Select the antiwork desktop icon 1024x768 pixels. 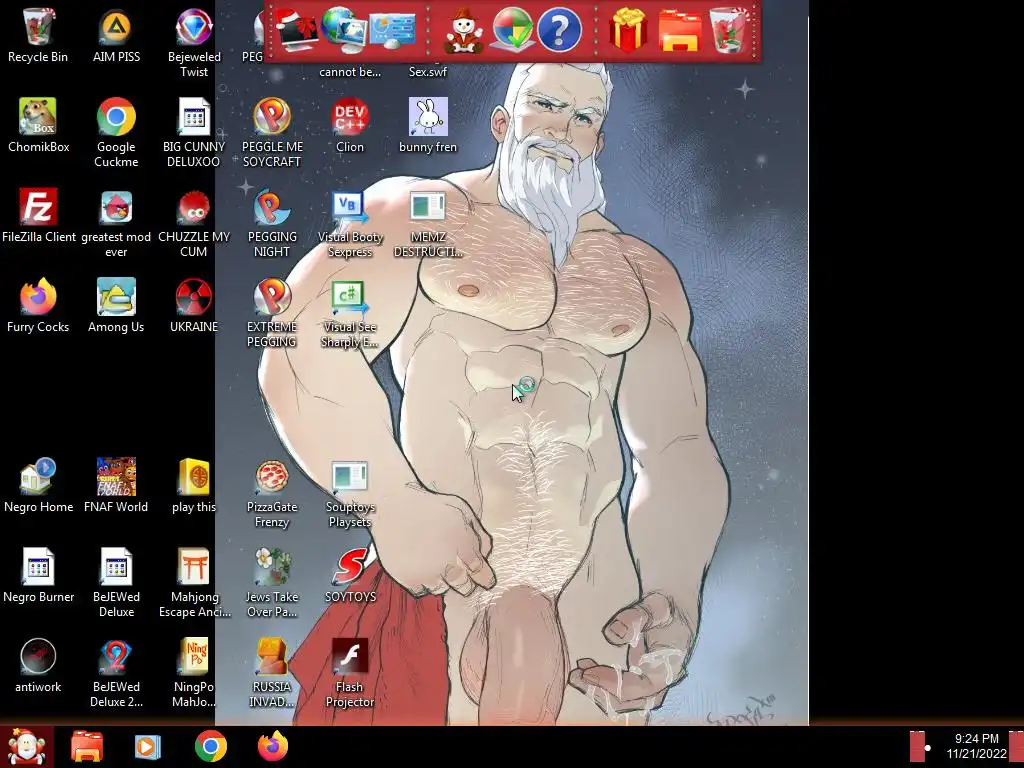click(38, 665)
